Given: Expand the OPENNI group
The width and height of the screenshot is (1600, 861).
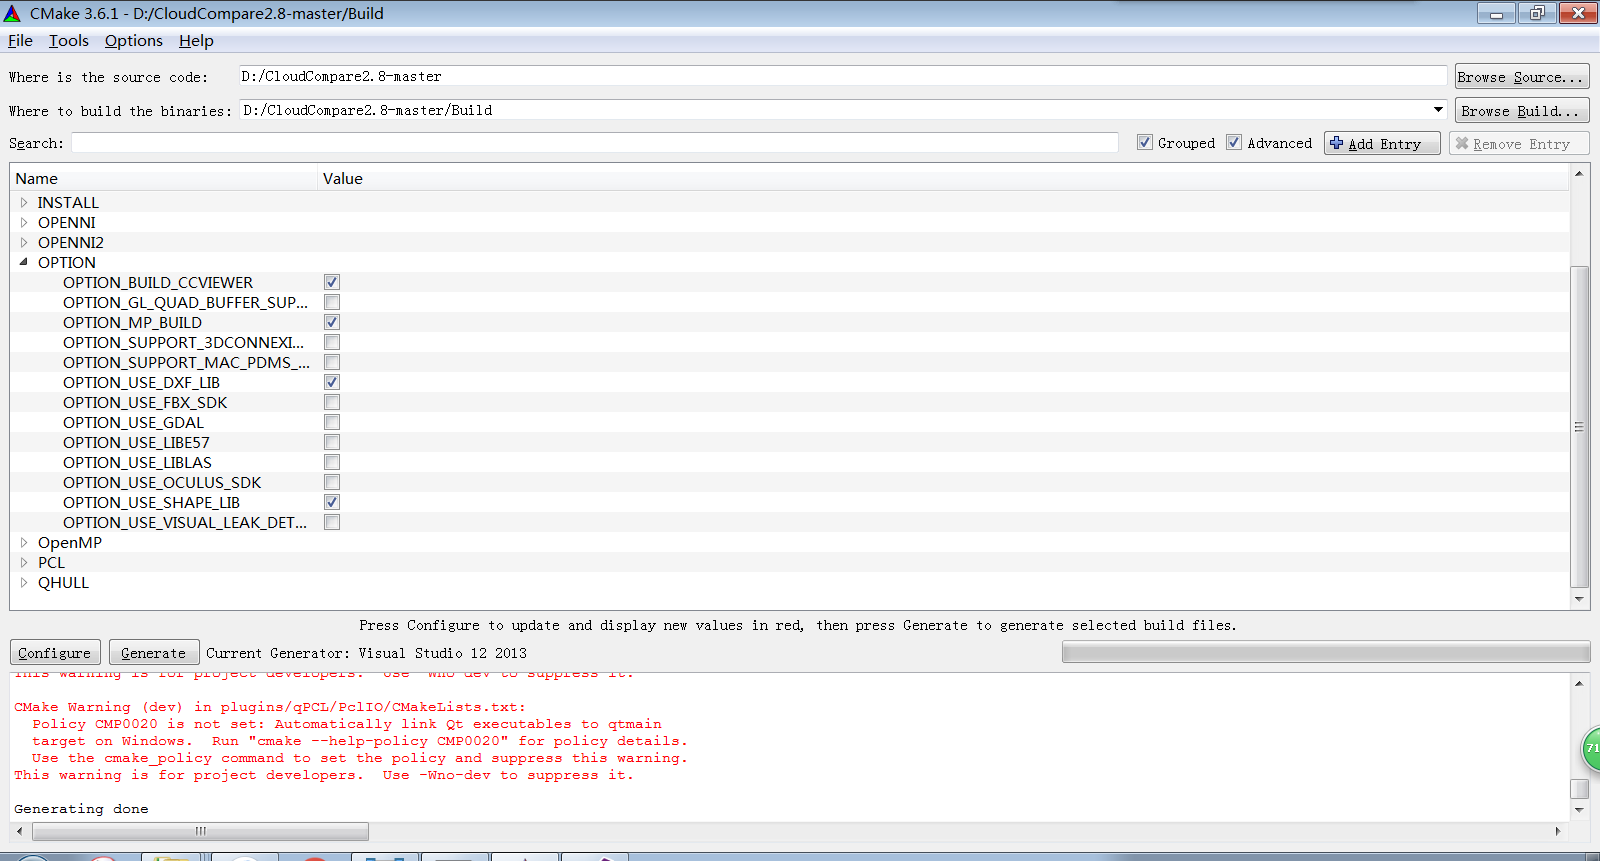Looking at the screenshot, I should pos(24,222).
